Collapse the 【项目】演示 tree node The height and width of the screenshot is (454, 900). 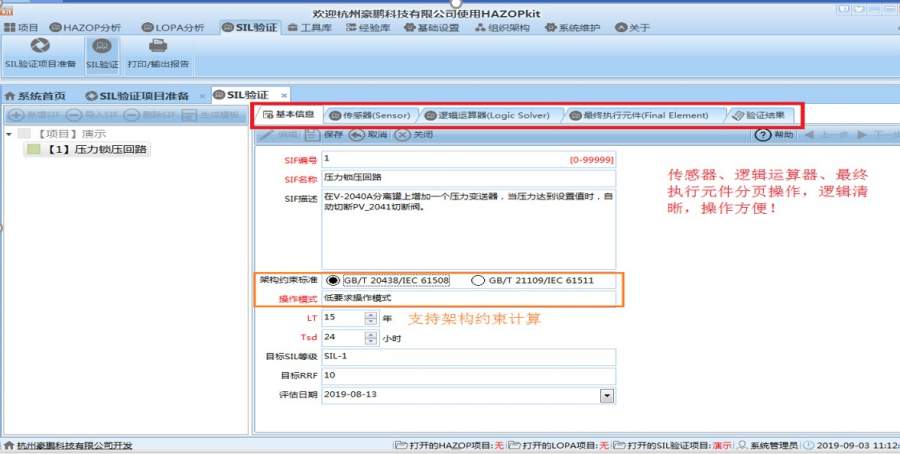click(9, 134)
